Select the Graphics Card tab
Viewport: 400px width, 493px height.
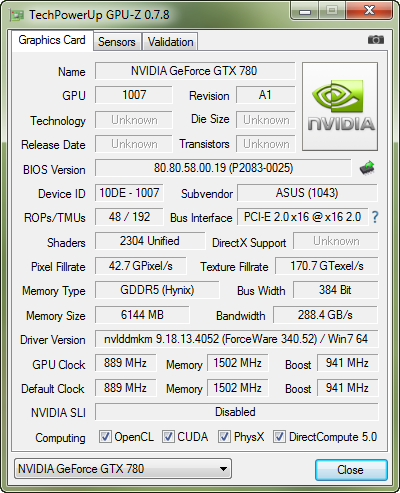pos(52,40)
